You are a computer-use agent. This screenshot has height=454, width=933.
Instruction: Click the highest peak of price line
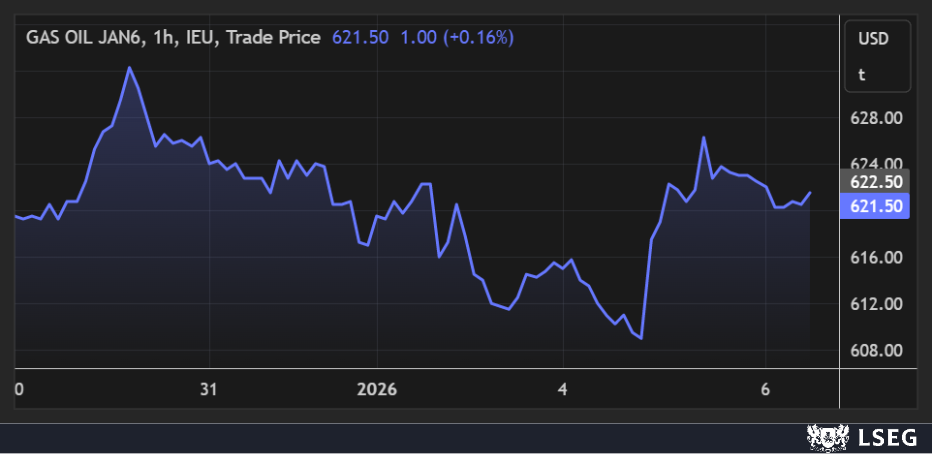[x=129, y=68]
